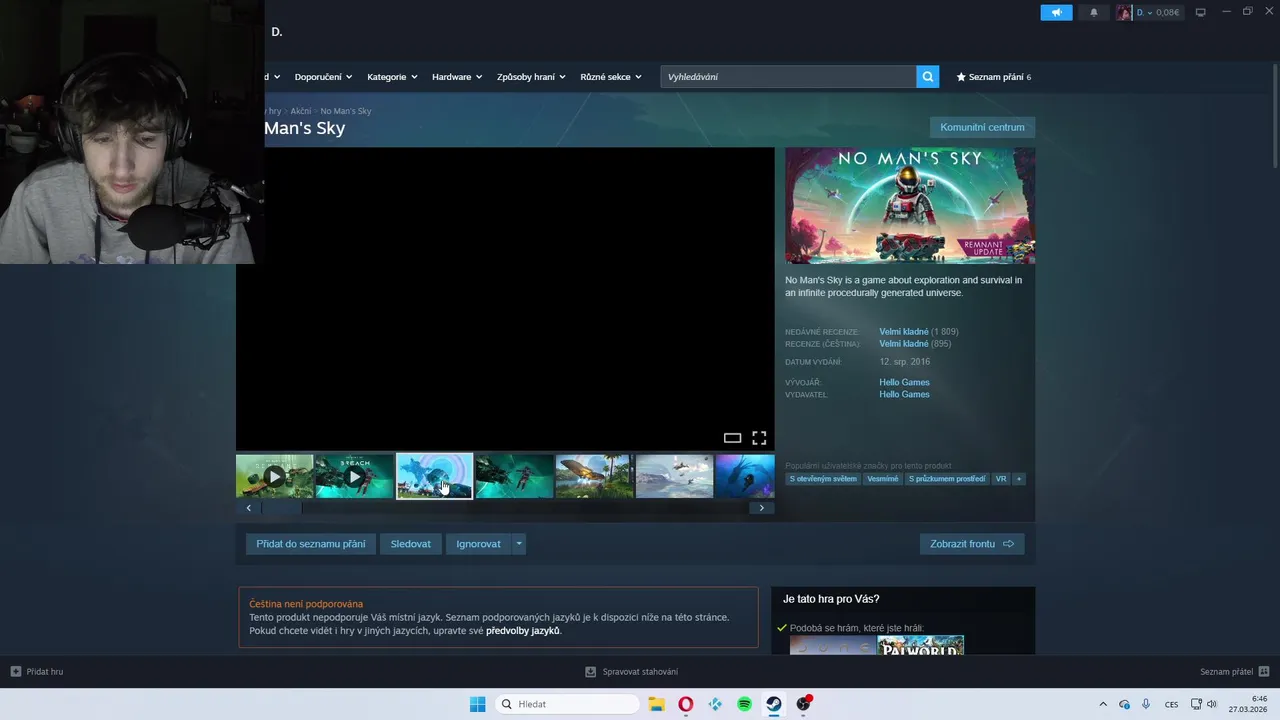Open developer Hello Games link
This screenshot has width=1280, height=720.
point(904,383)
